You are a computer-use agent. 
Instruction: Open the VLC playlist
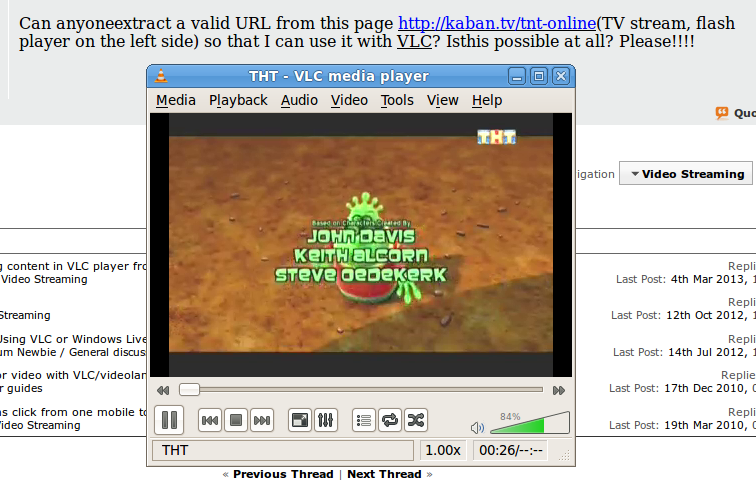[x=364, y=420]
